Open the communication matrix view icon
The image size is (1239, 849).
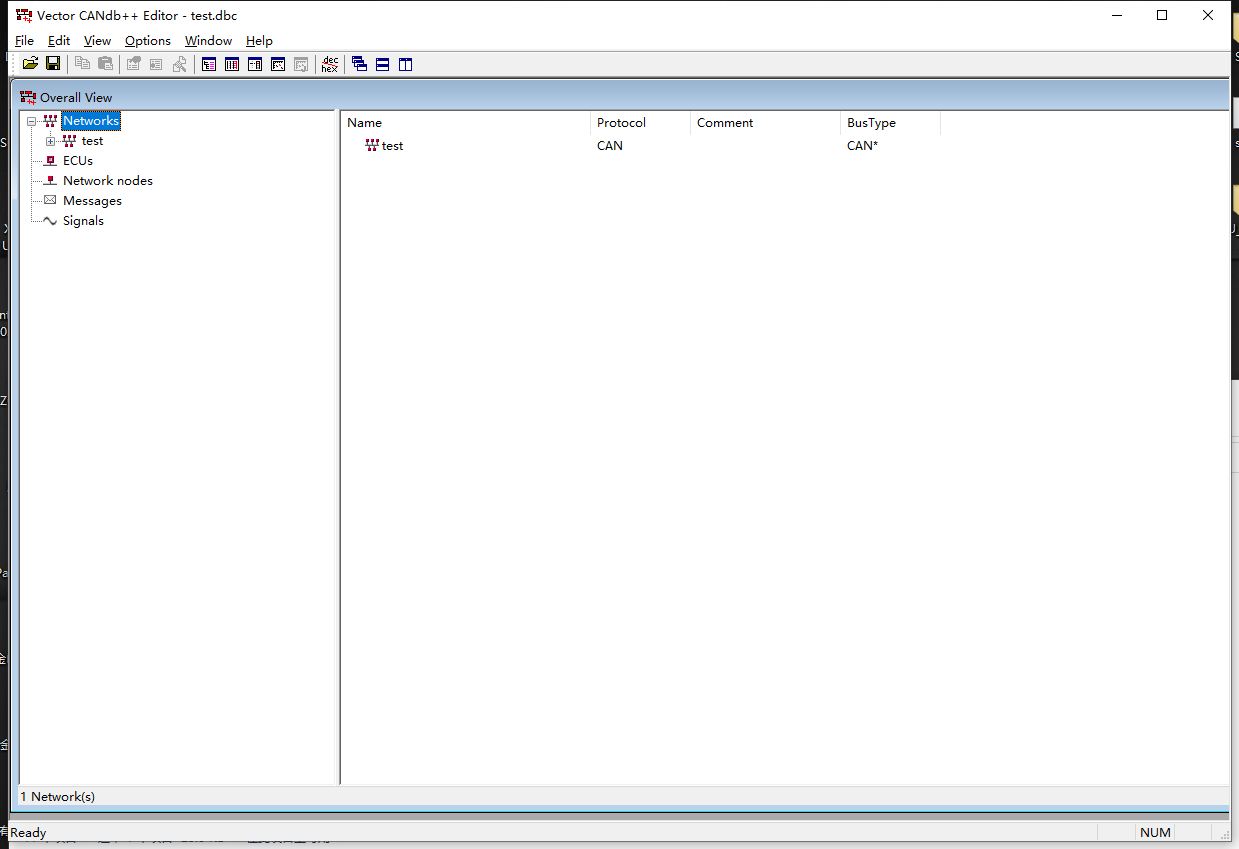pos(278,64)
